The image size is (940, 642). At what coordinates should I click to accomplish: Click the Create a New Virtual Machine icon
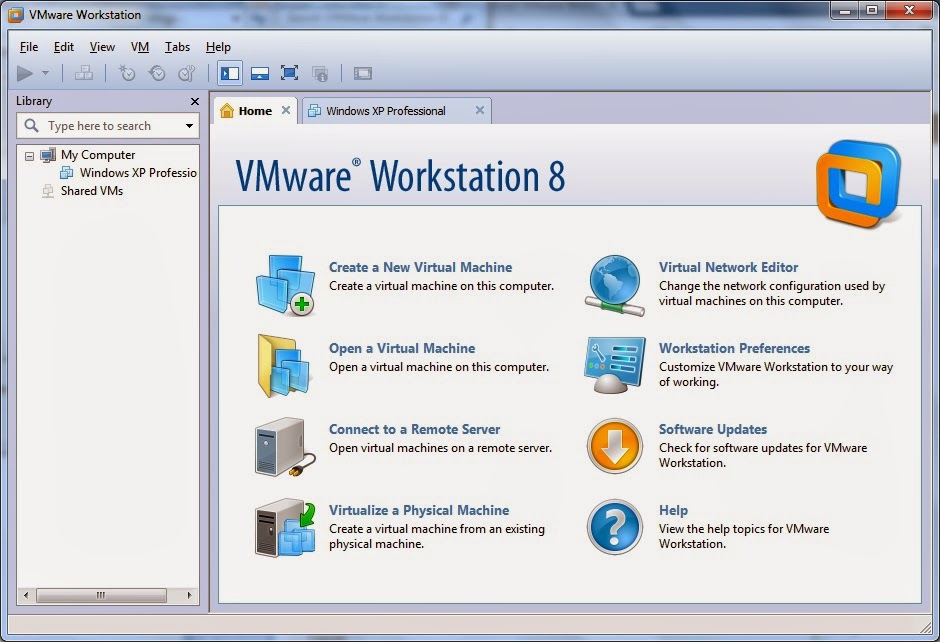pyautogui.click(x=286, y=285)
